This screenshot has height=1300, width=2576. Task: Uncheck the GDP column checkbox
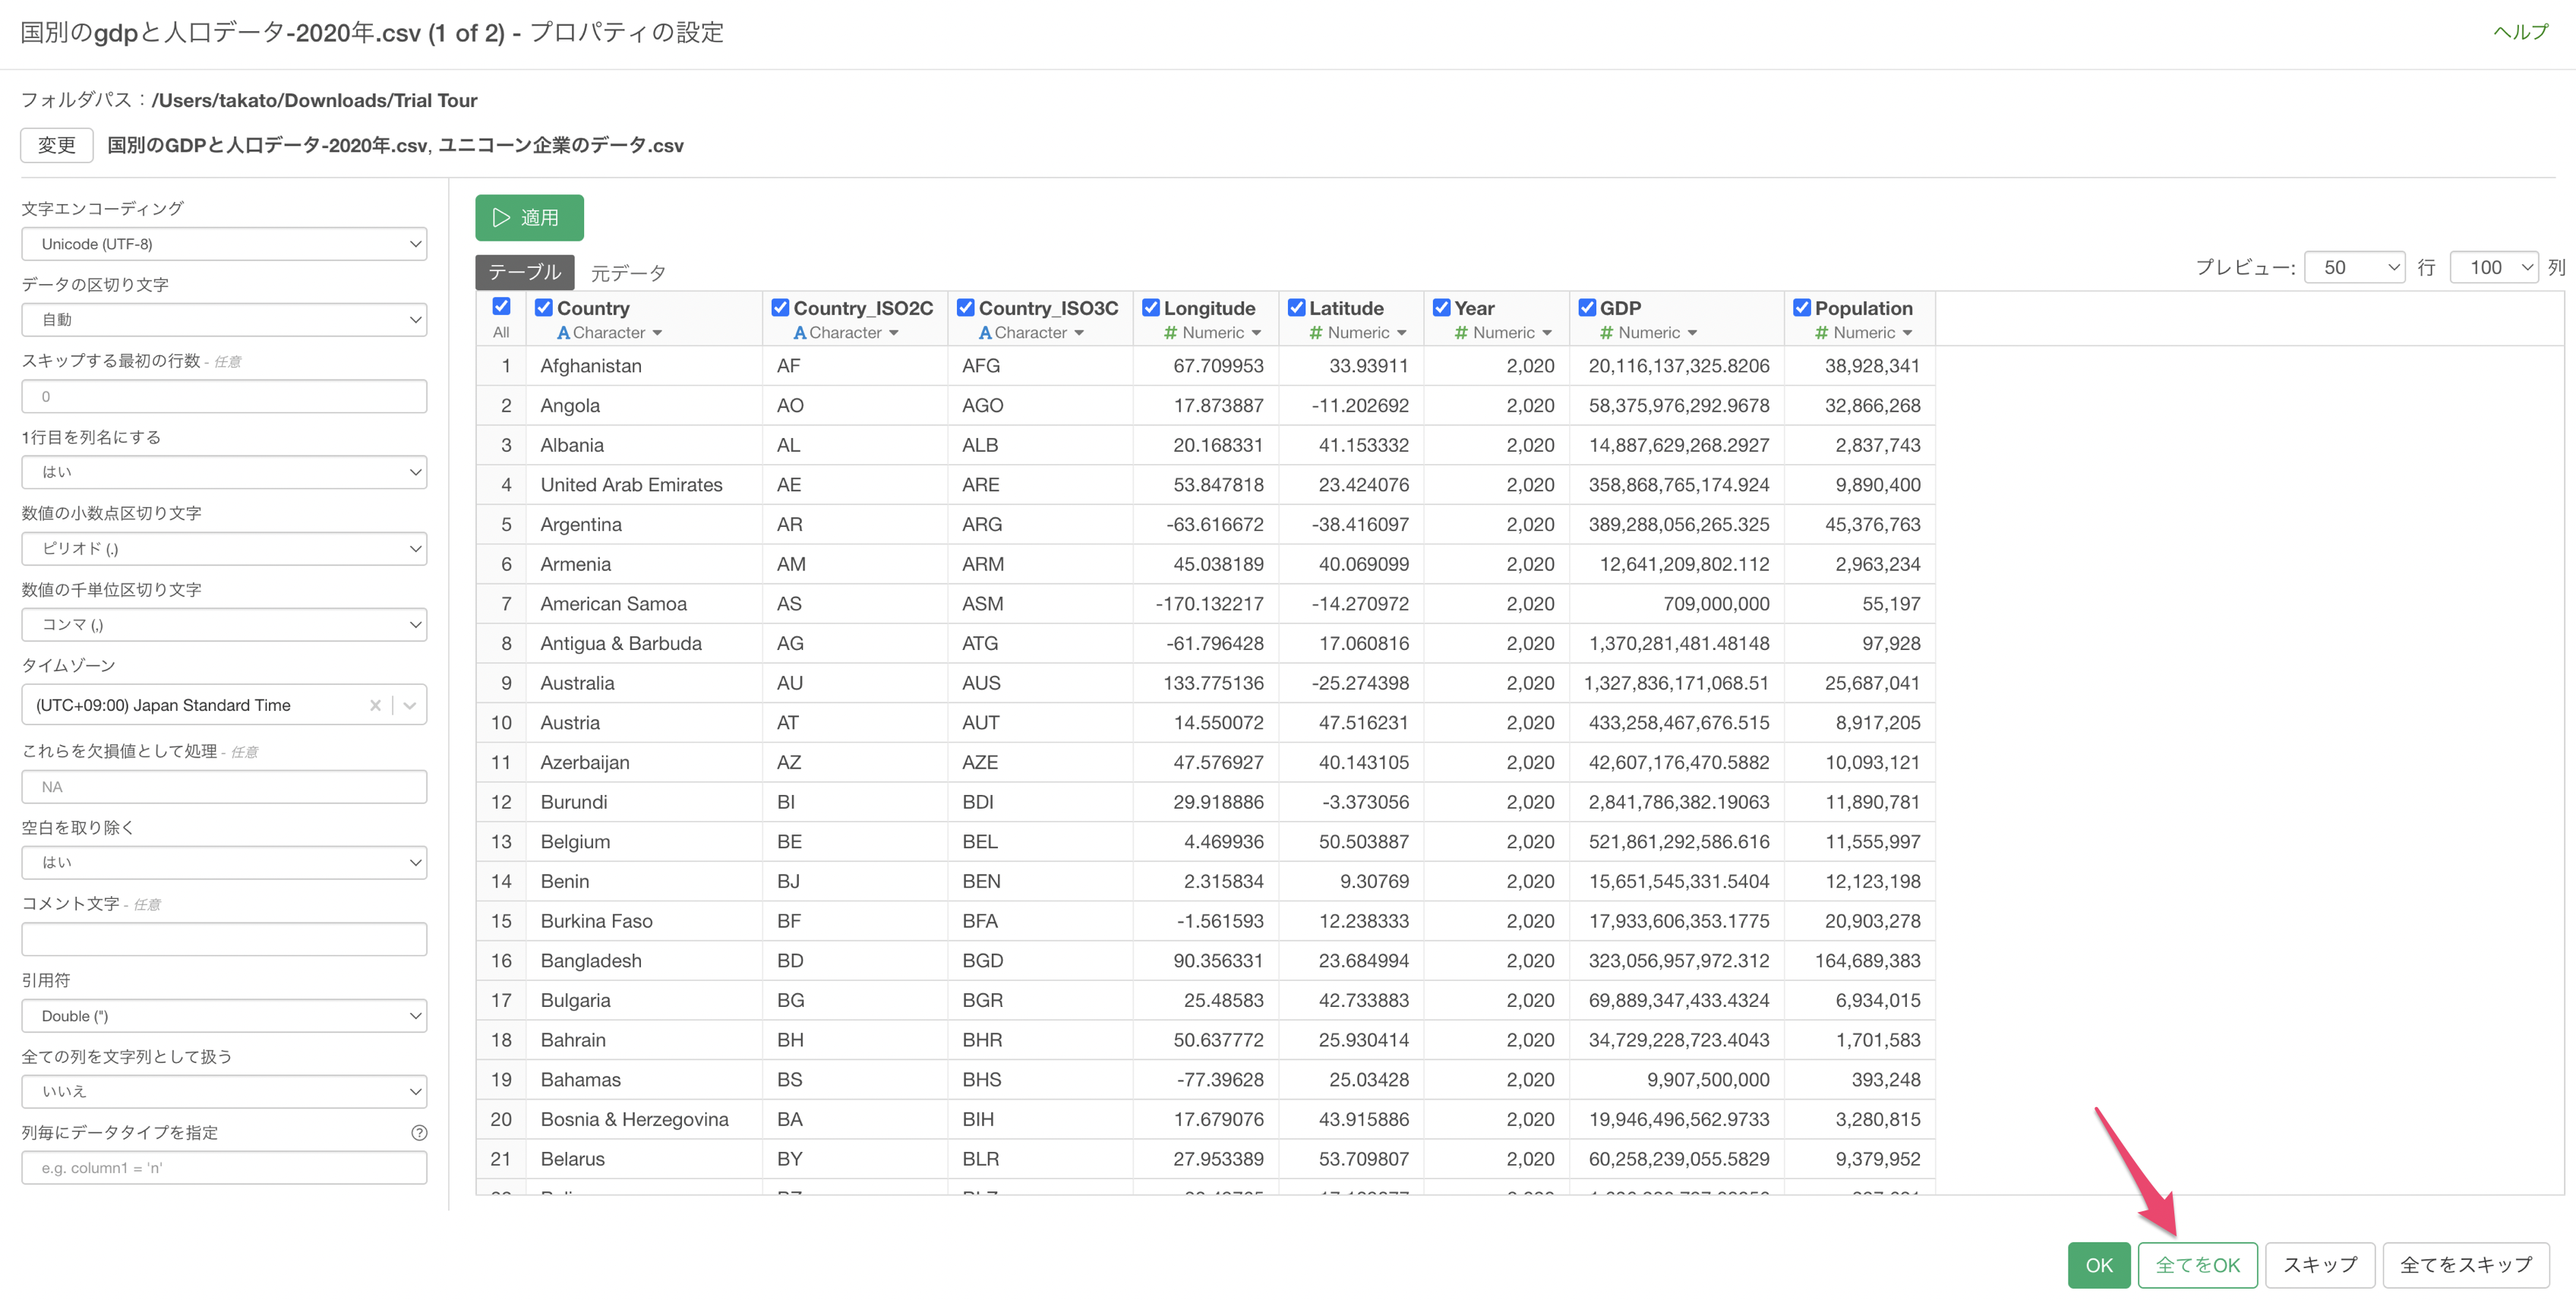1587,307
